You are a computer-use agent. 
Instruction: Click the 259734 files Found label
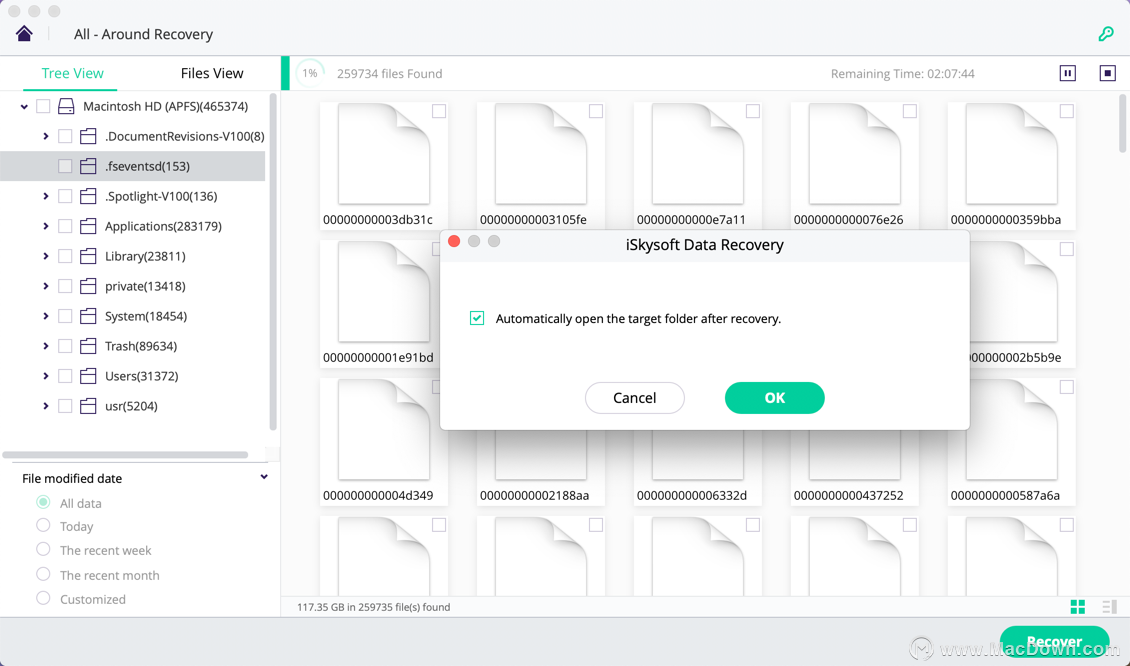point(389,74)
